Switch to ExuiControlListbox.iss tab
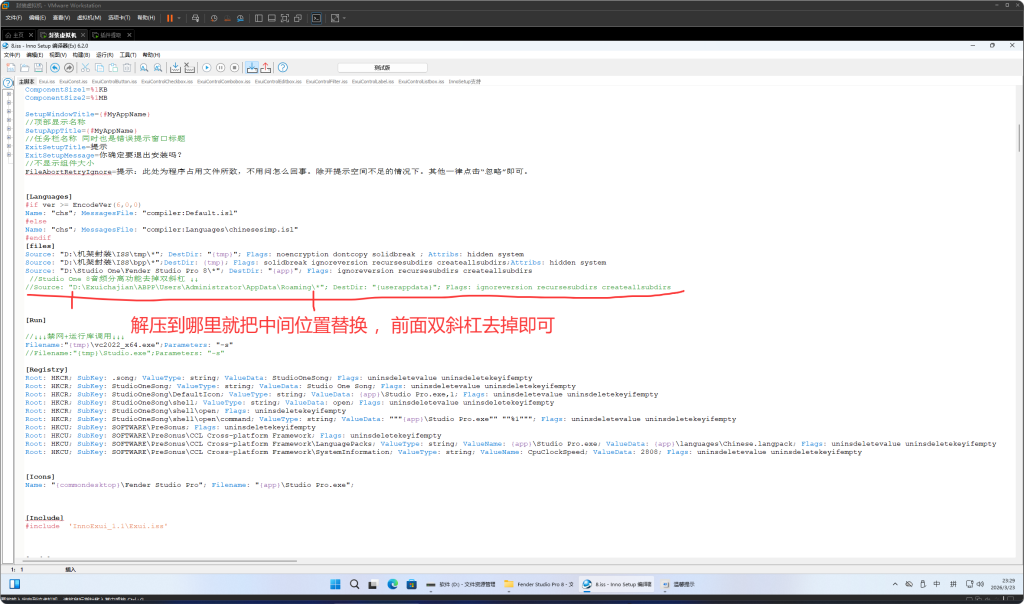This screenshot has height=604, width=1024. pyautogui.click(x=421, y=82)
